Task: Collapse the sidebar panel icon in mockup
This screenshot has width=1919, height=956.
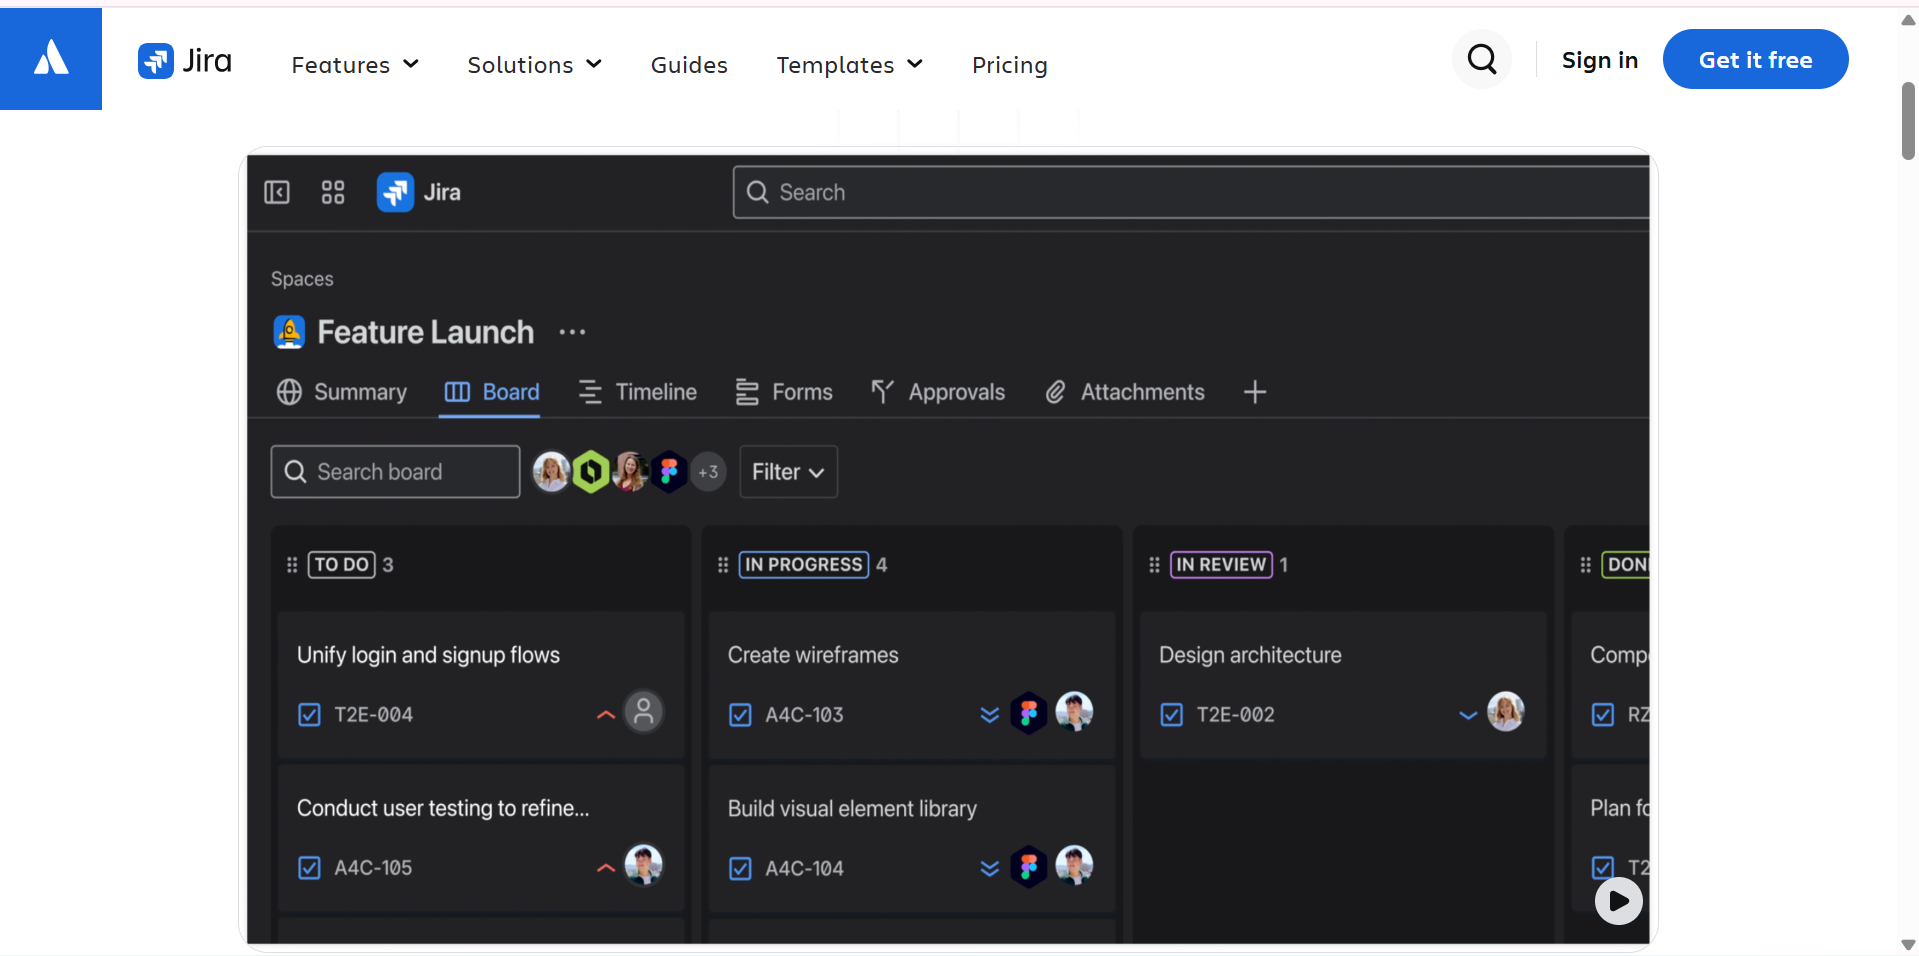Action: [277, 192]
